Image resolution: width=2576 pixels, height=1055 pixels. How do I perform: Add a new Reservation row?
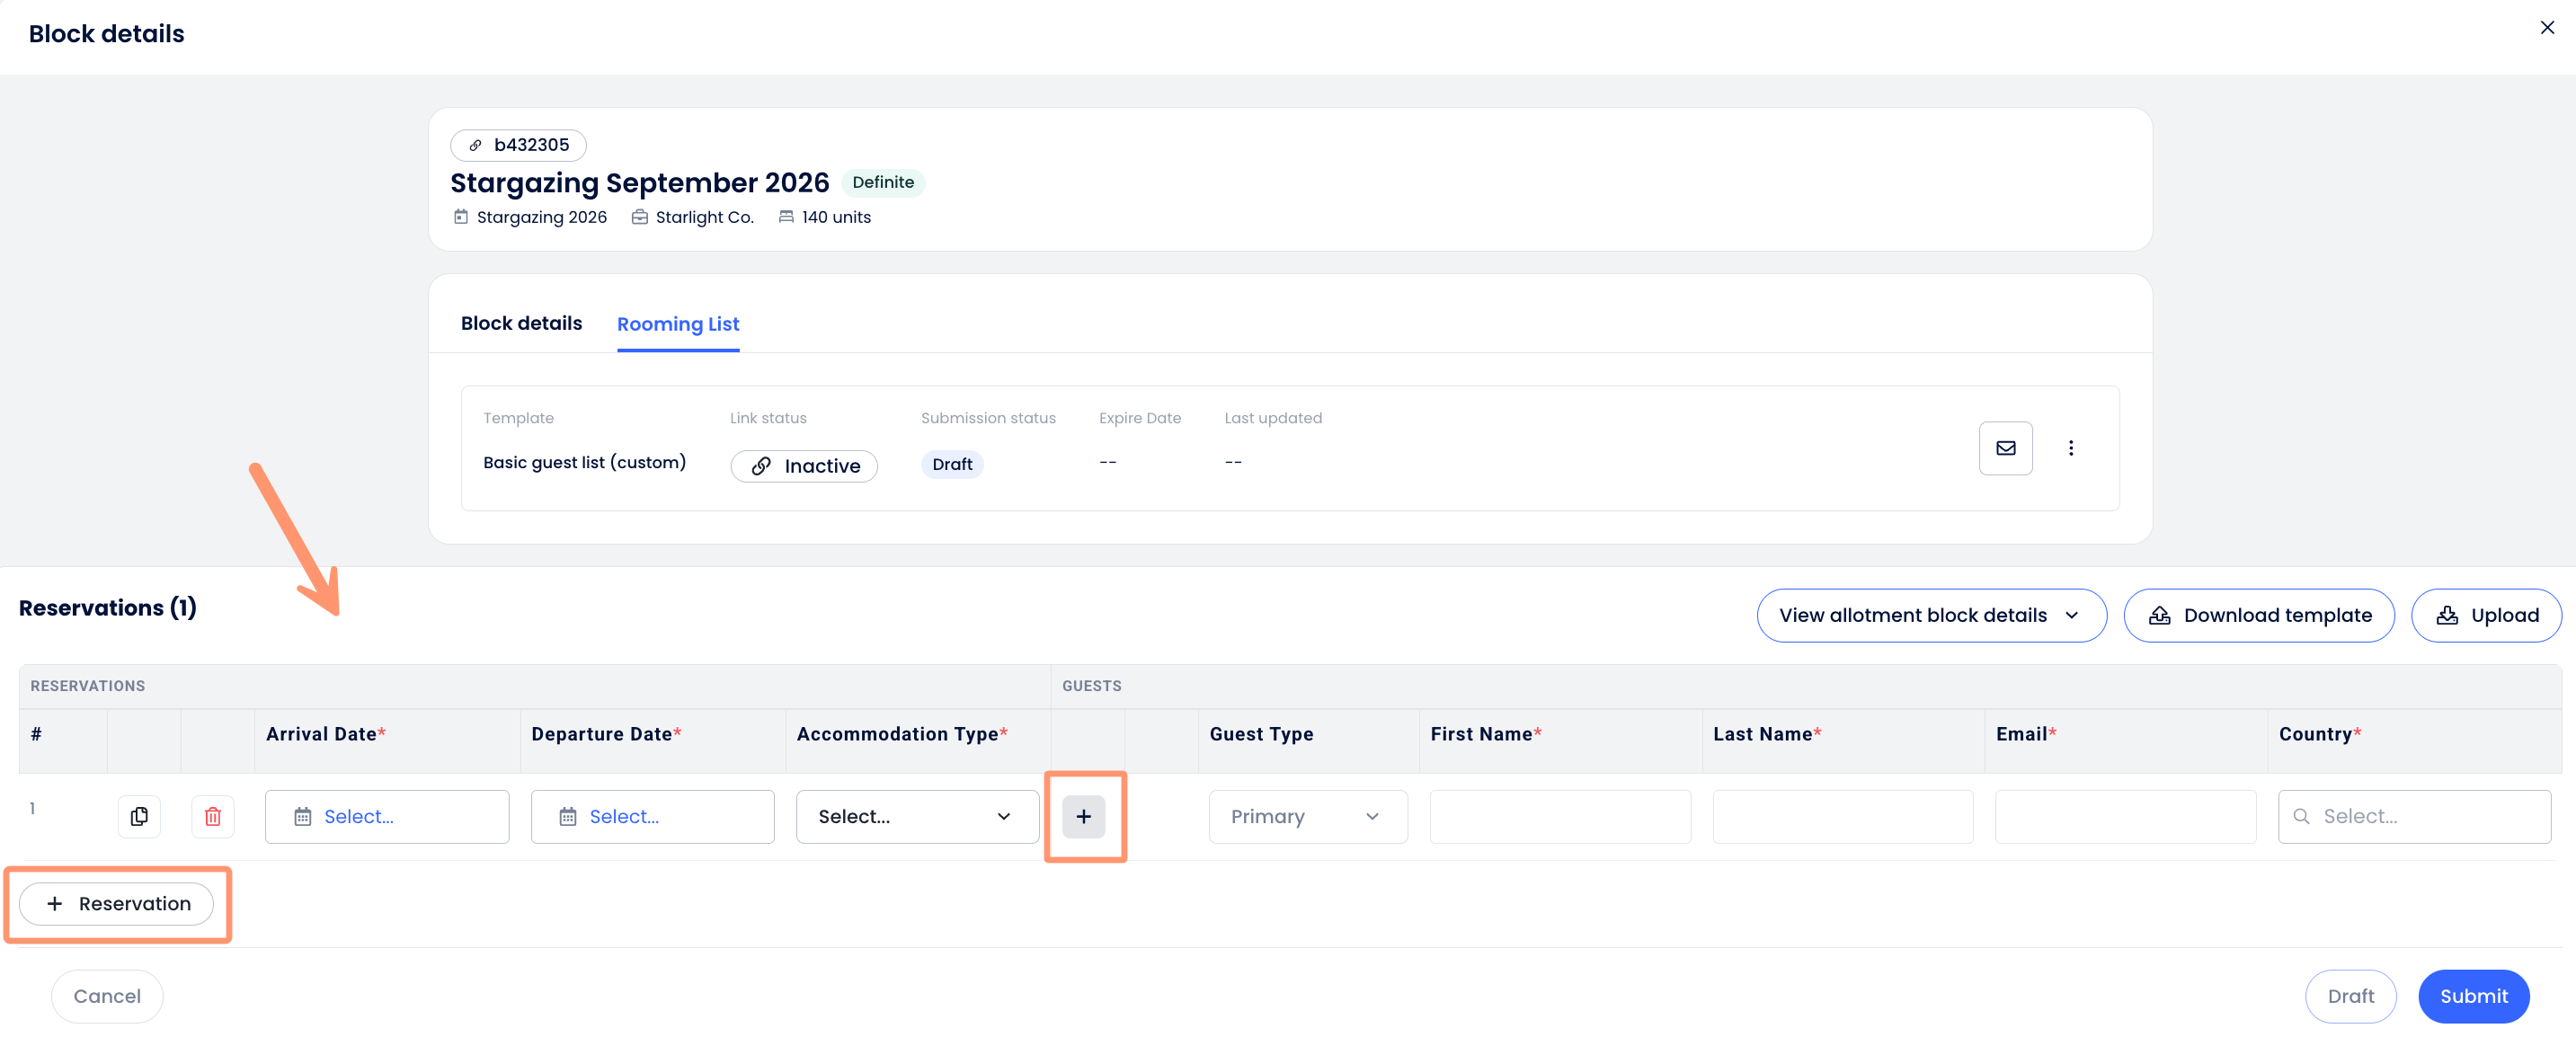click(x=117, y=903)
